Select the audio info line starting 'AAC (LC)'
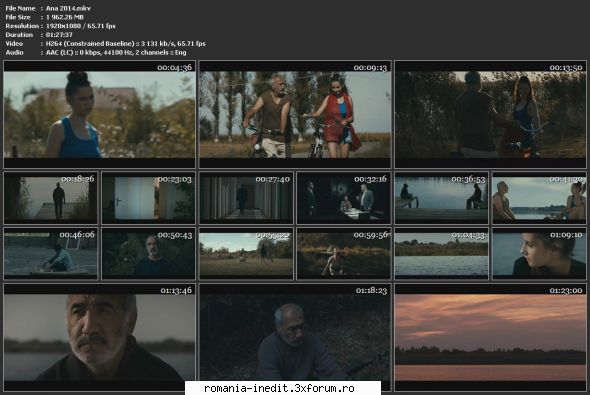This screenshot has height=395, width=590. [x=116, y=52]
